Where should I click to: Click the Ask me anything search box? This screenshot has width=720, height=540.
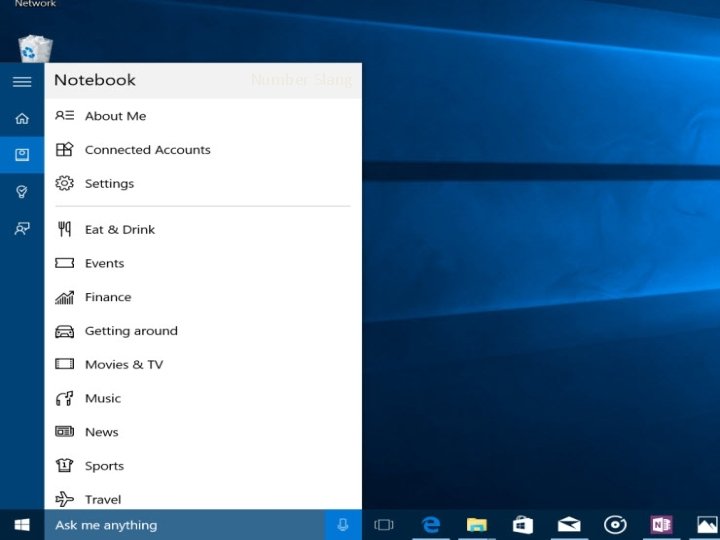tap(185, 525)
